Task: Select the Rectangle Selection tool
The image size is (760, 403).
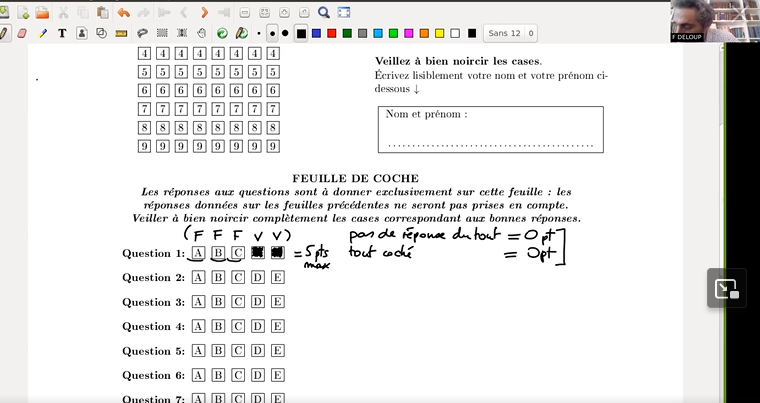Action: coord(162,33)
